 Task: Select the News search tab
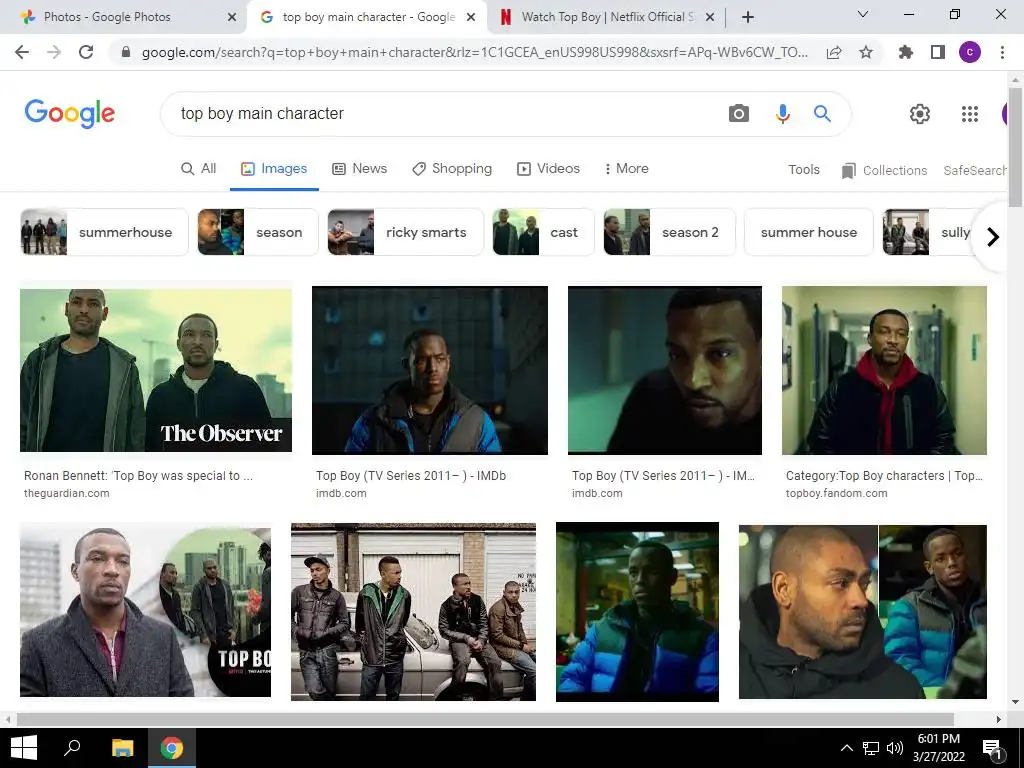point(359,168)
